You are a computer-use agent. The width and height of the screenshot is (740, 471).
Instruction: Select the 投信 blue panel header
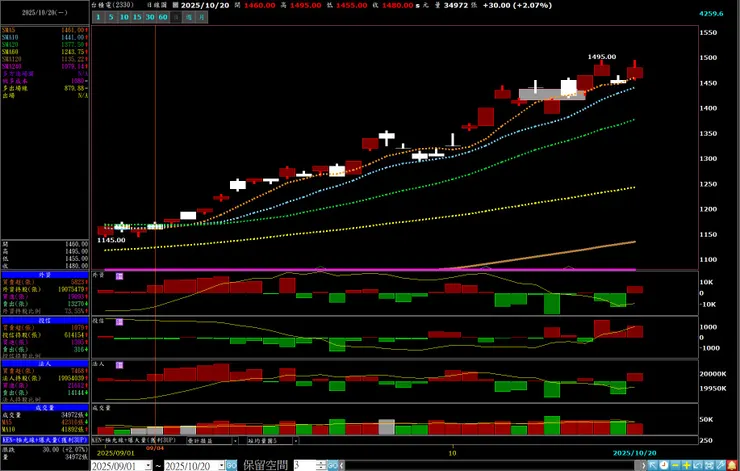[45, 320]
